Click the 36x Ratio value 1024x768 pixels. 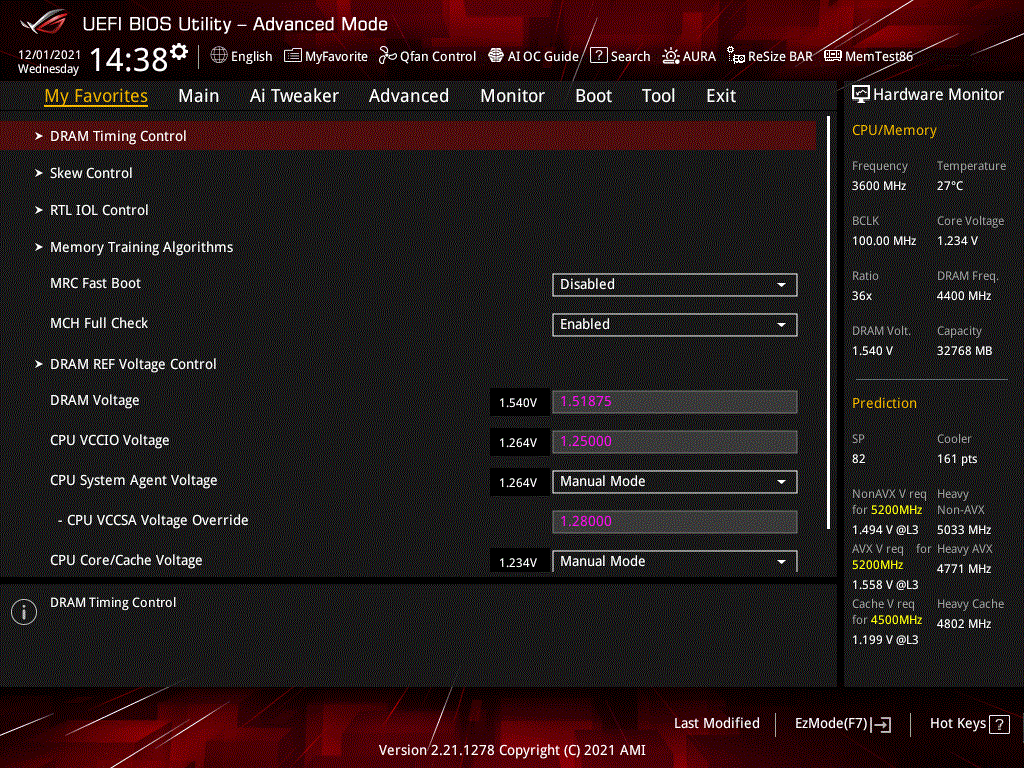pos(862,296)
